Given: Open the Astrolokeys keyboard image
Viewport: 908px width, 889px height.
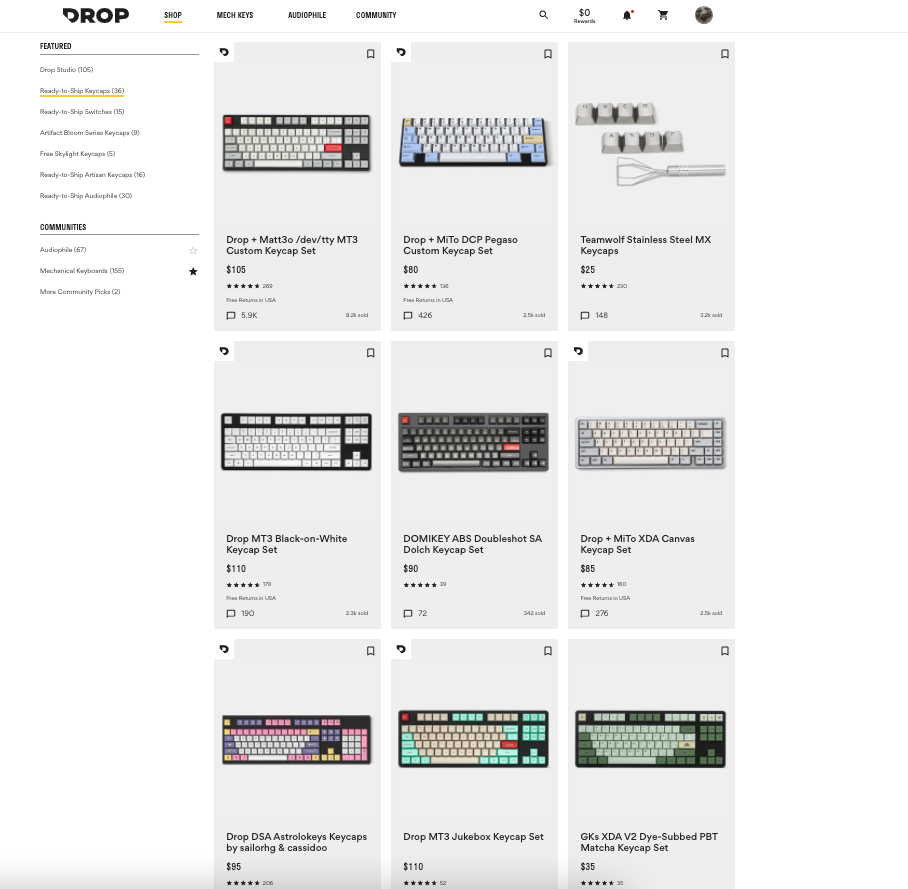Looking at the screenshot, I should (x=296, y=740).
